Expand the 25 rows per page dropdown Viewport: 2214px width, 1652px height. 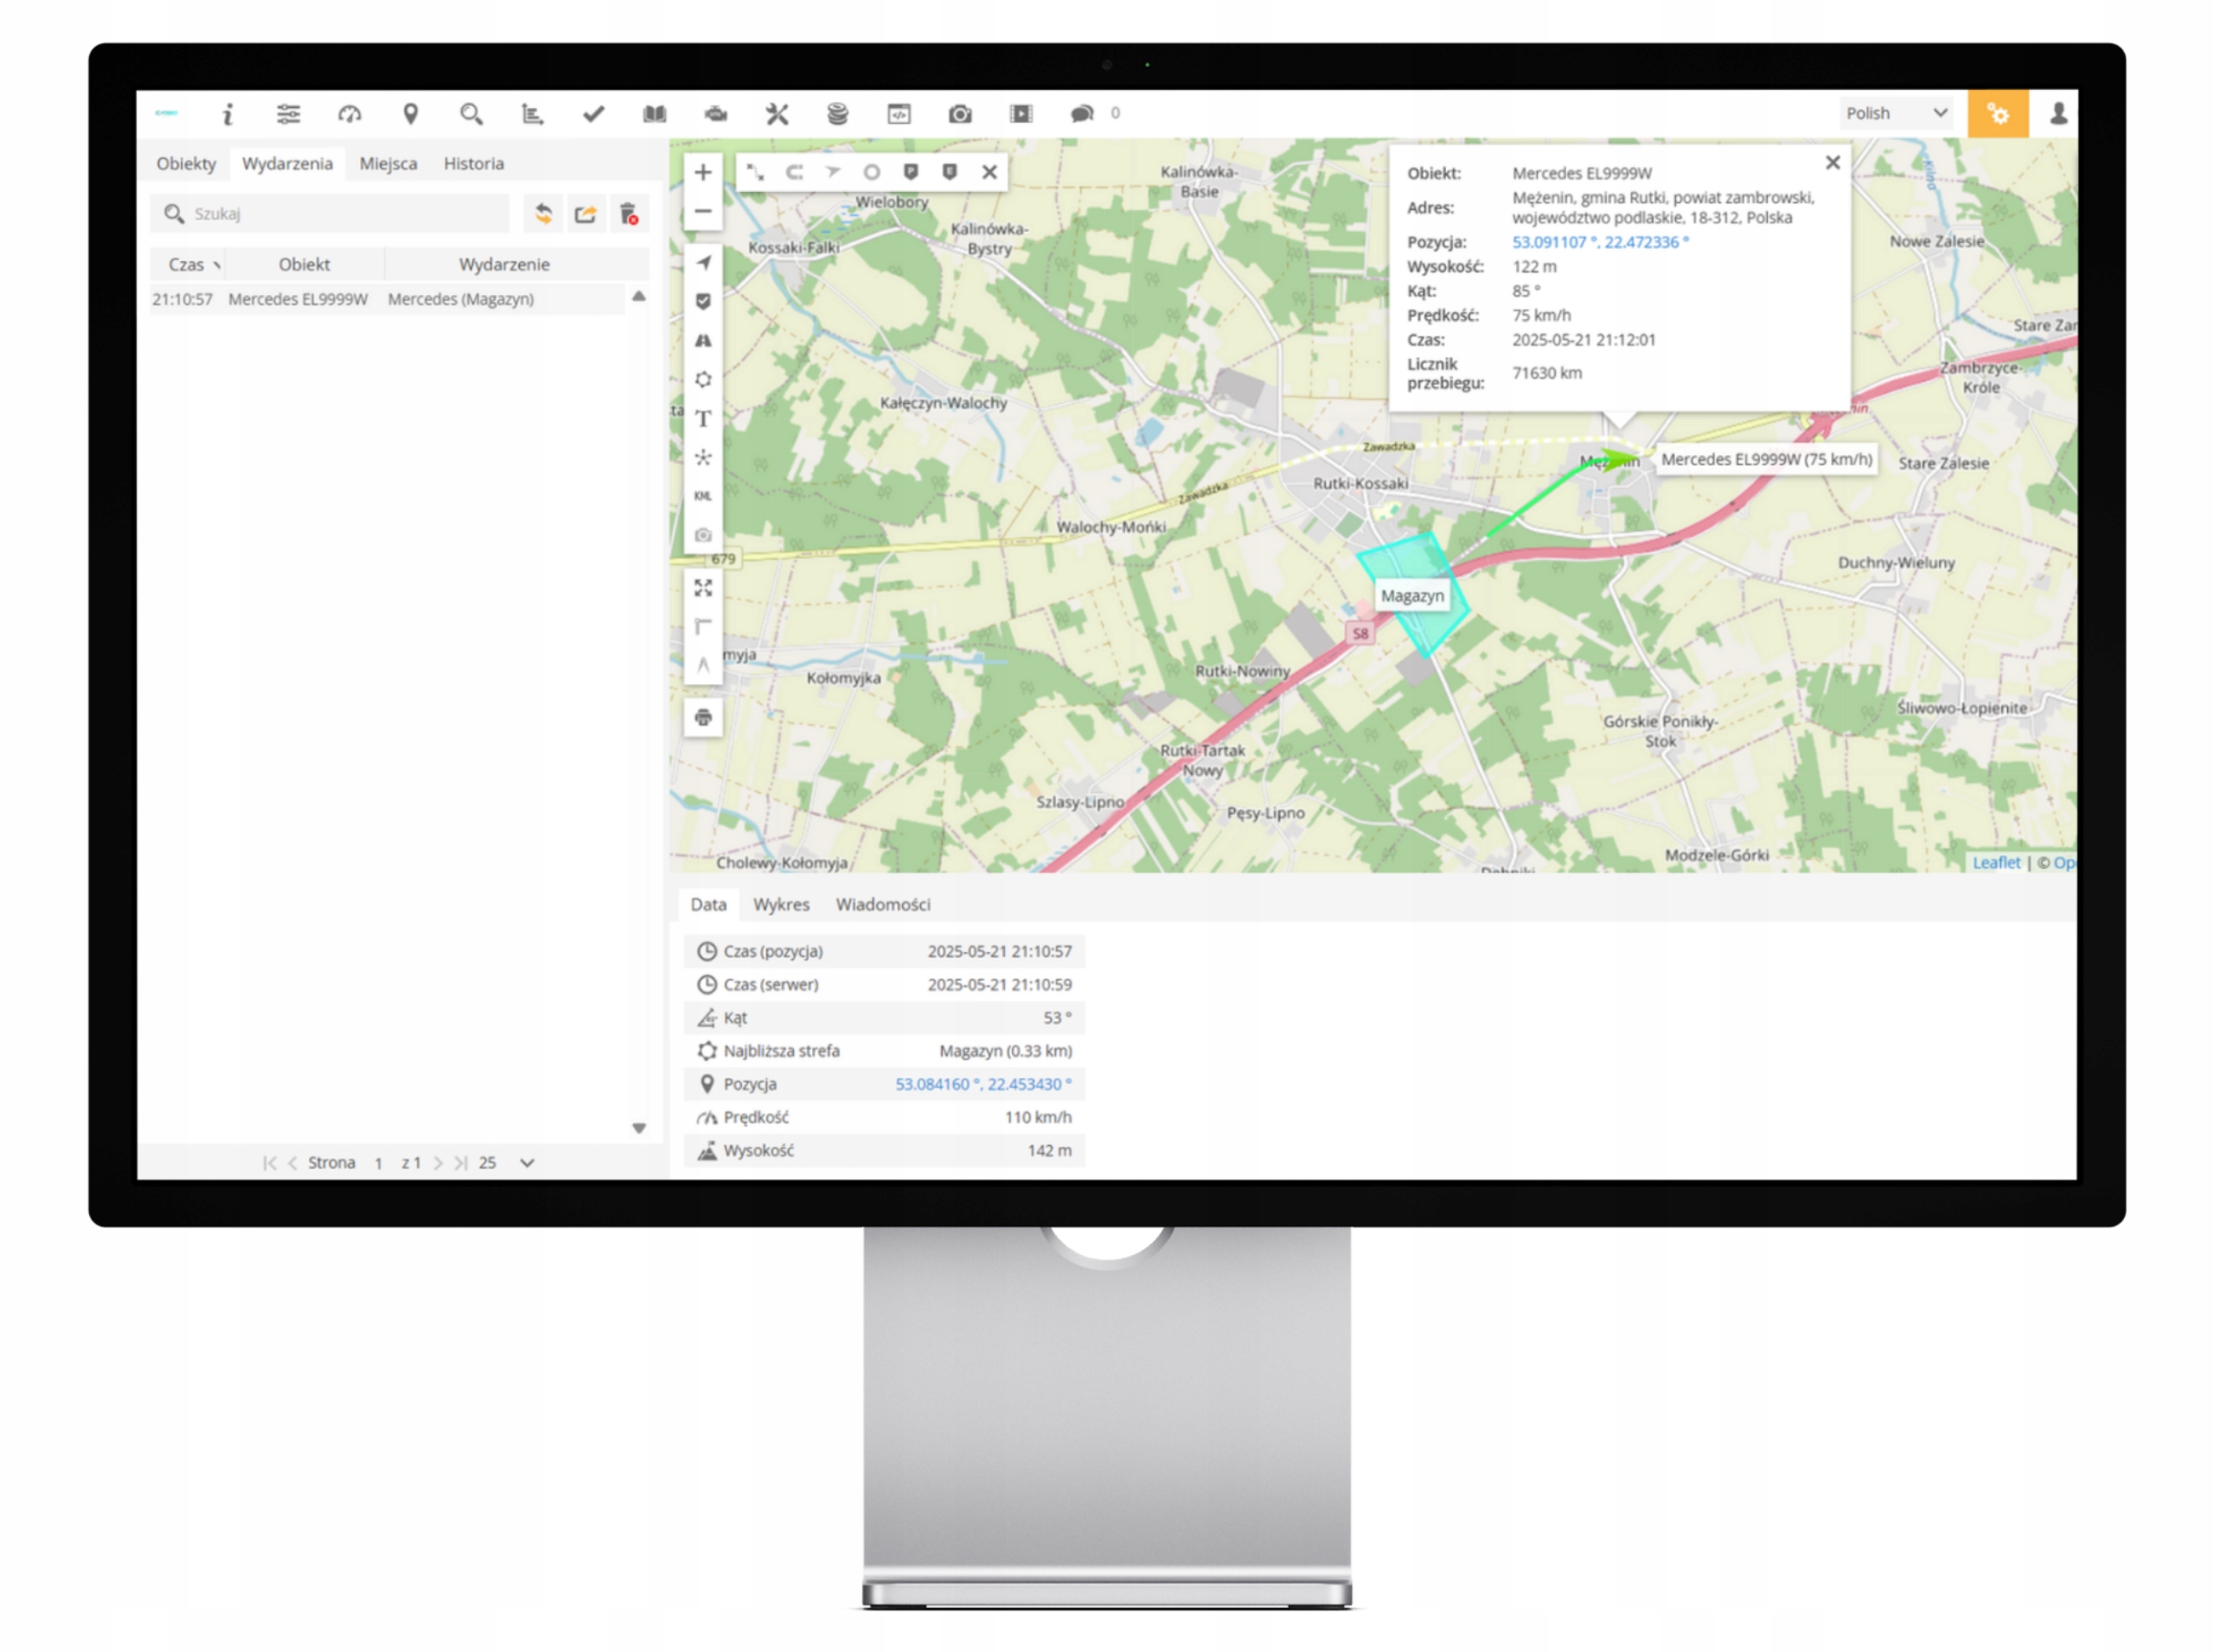click(527, 1163)
